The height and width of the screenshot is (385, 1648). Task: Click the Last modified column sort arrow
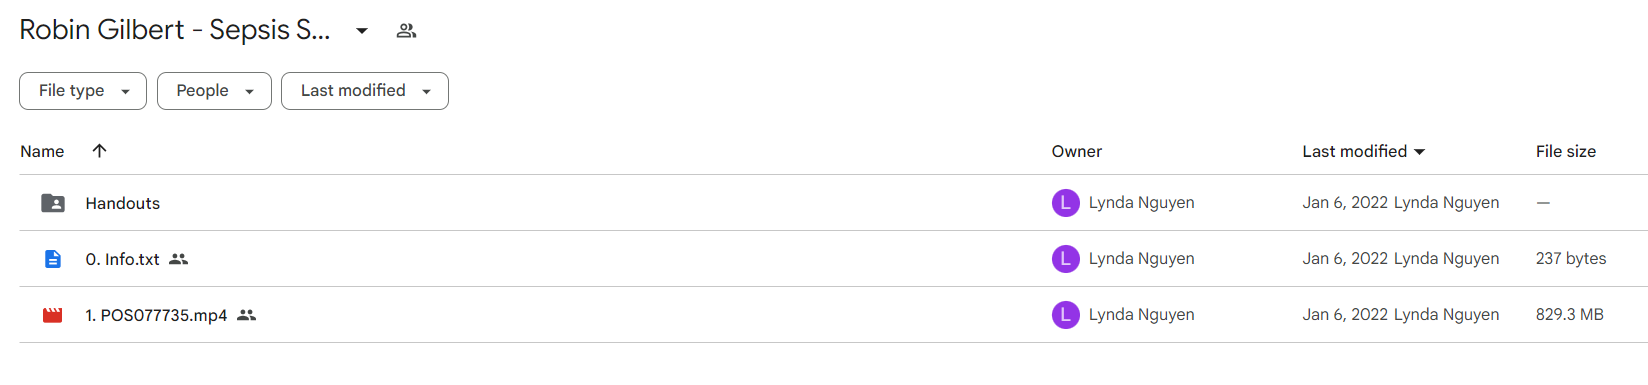[x=1419, y=152]
